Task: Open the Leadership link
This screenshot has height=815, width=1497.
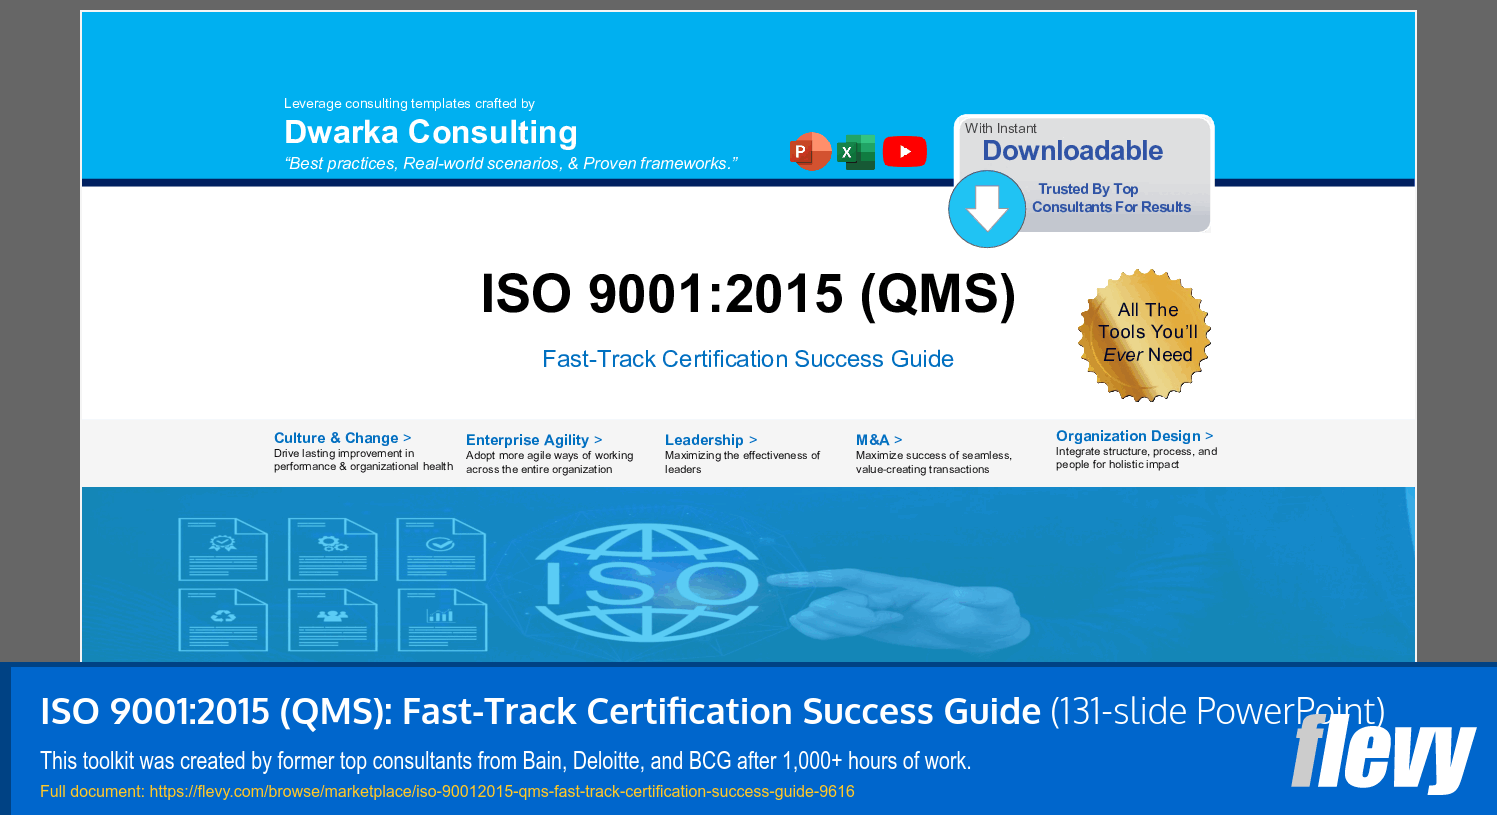Action: click(x=711, y=440)
